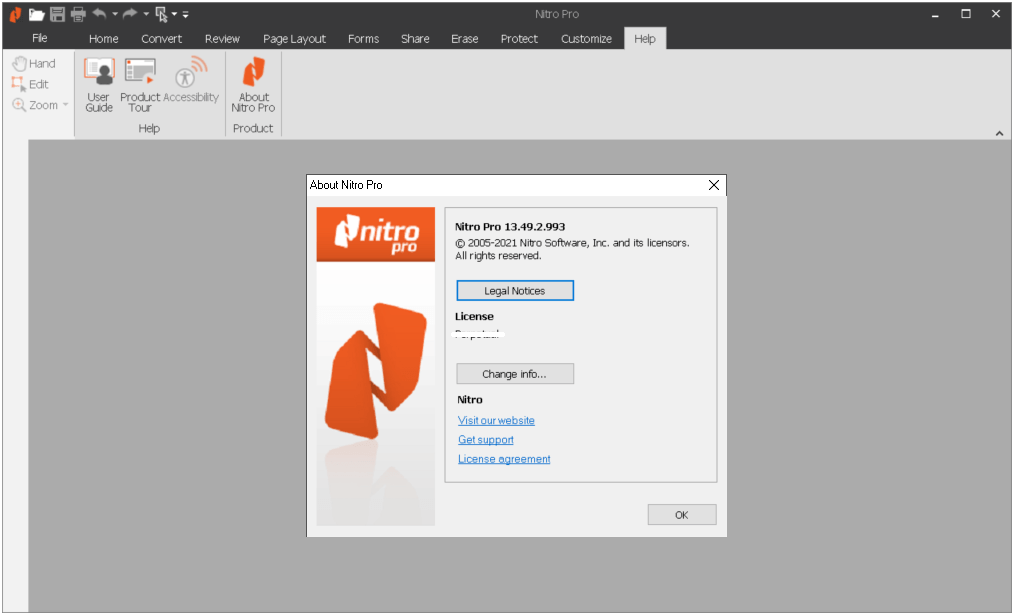Screen dimensions: 1013x615
Task: Open the Erase tab
Action: (x=465, y=39)
